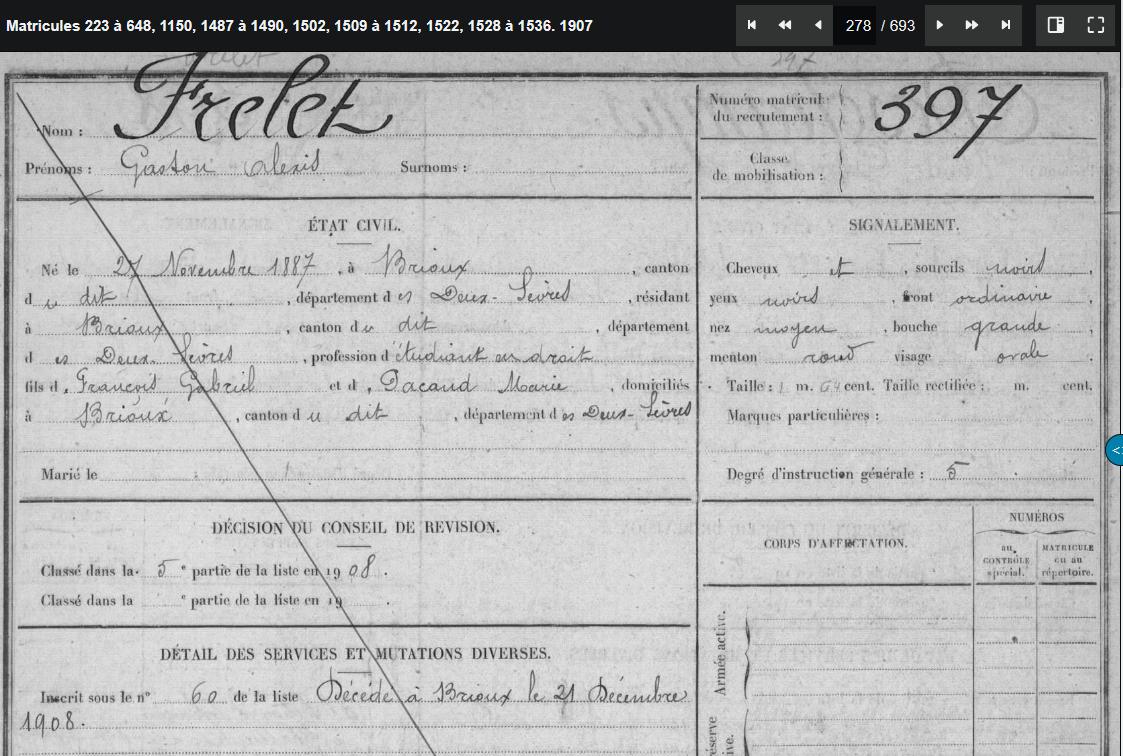Click the ÉTAT CIVIL section heading
The width and height of the screenshot is (1123, 756).
coord(355,226)
